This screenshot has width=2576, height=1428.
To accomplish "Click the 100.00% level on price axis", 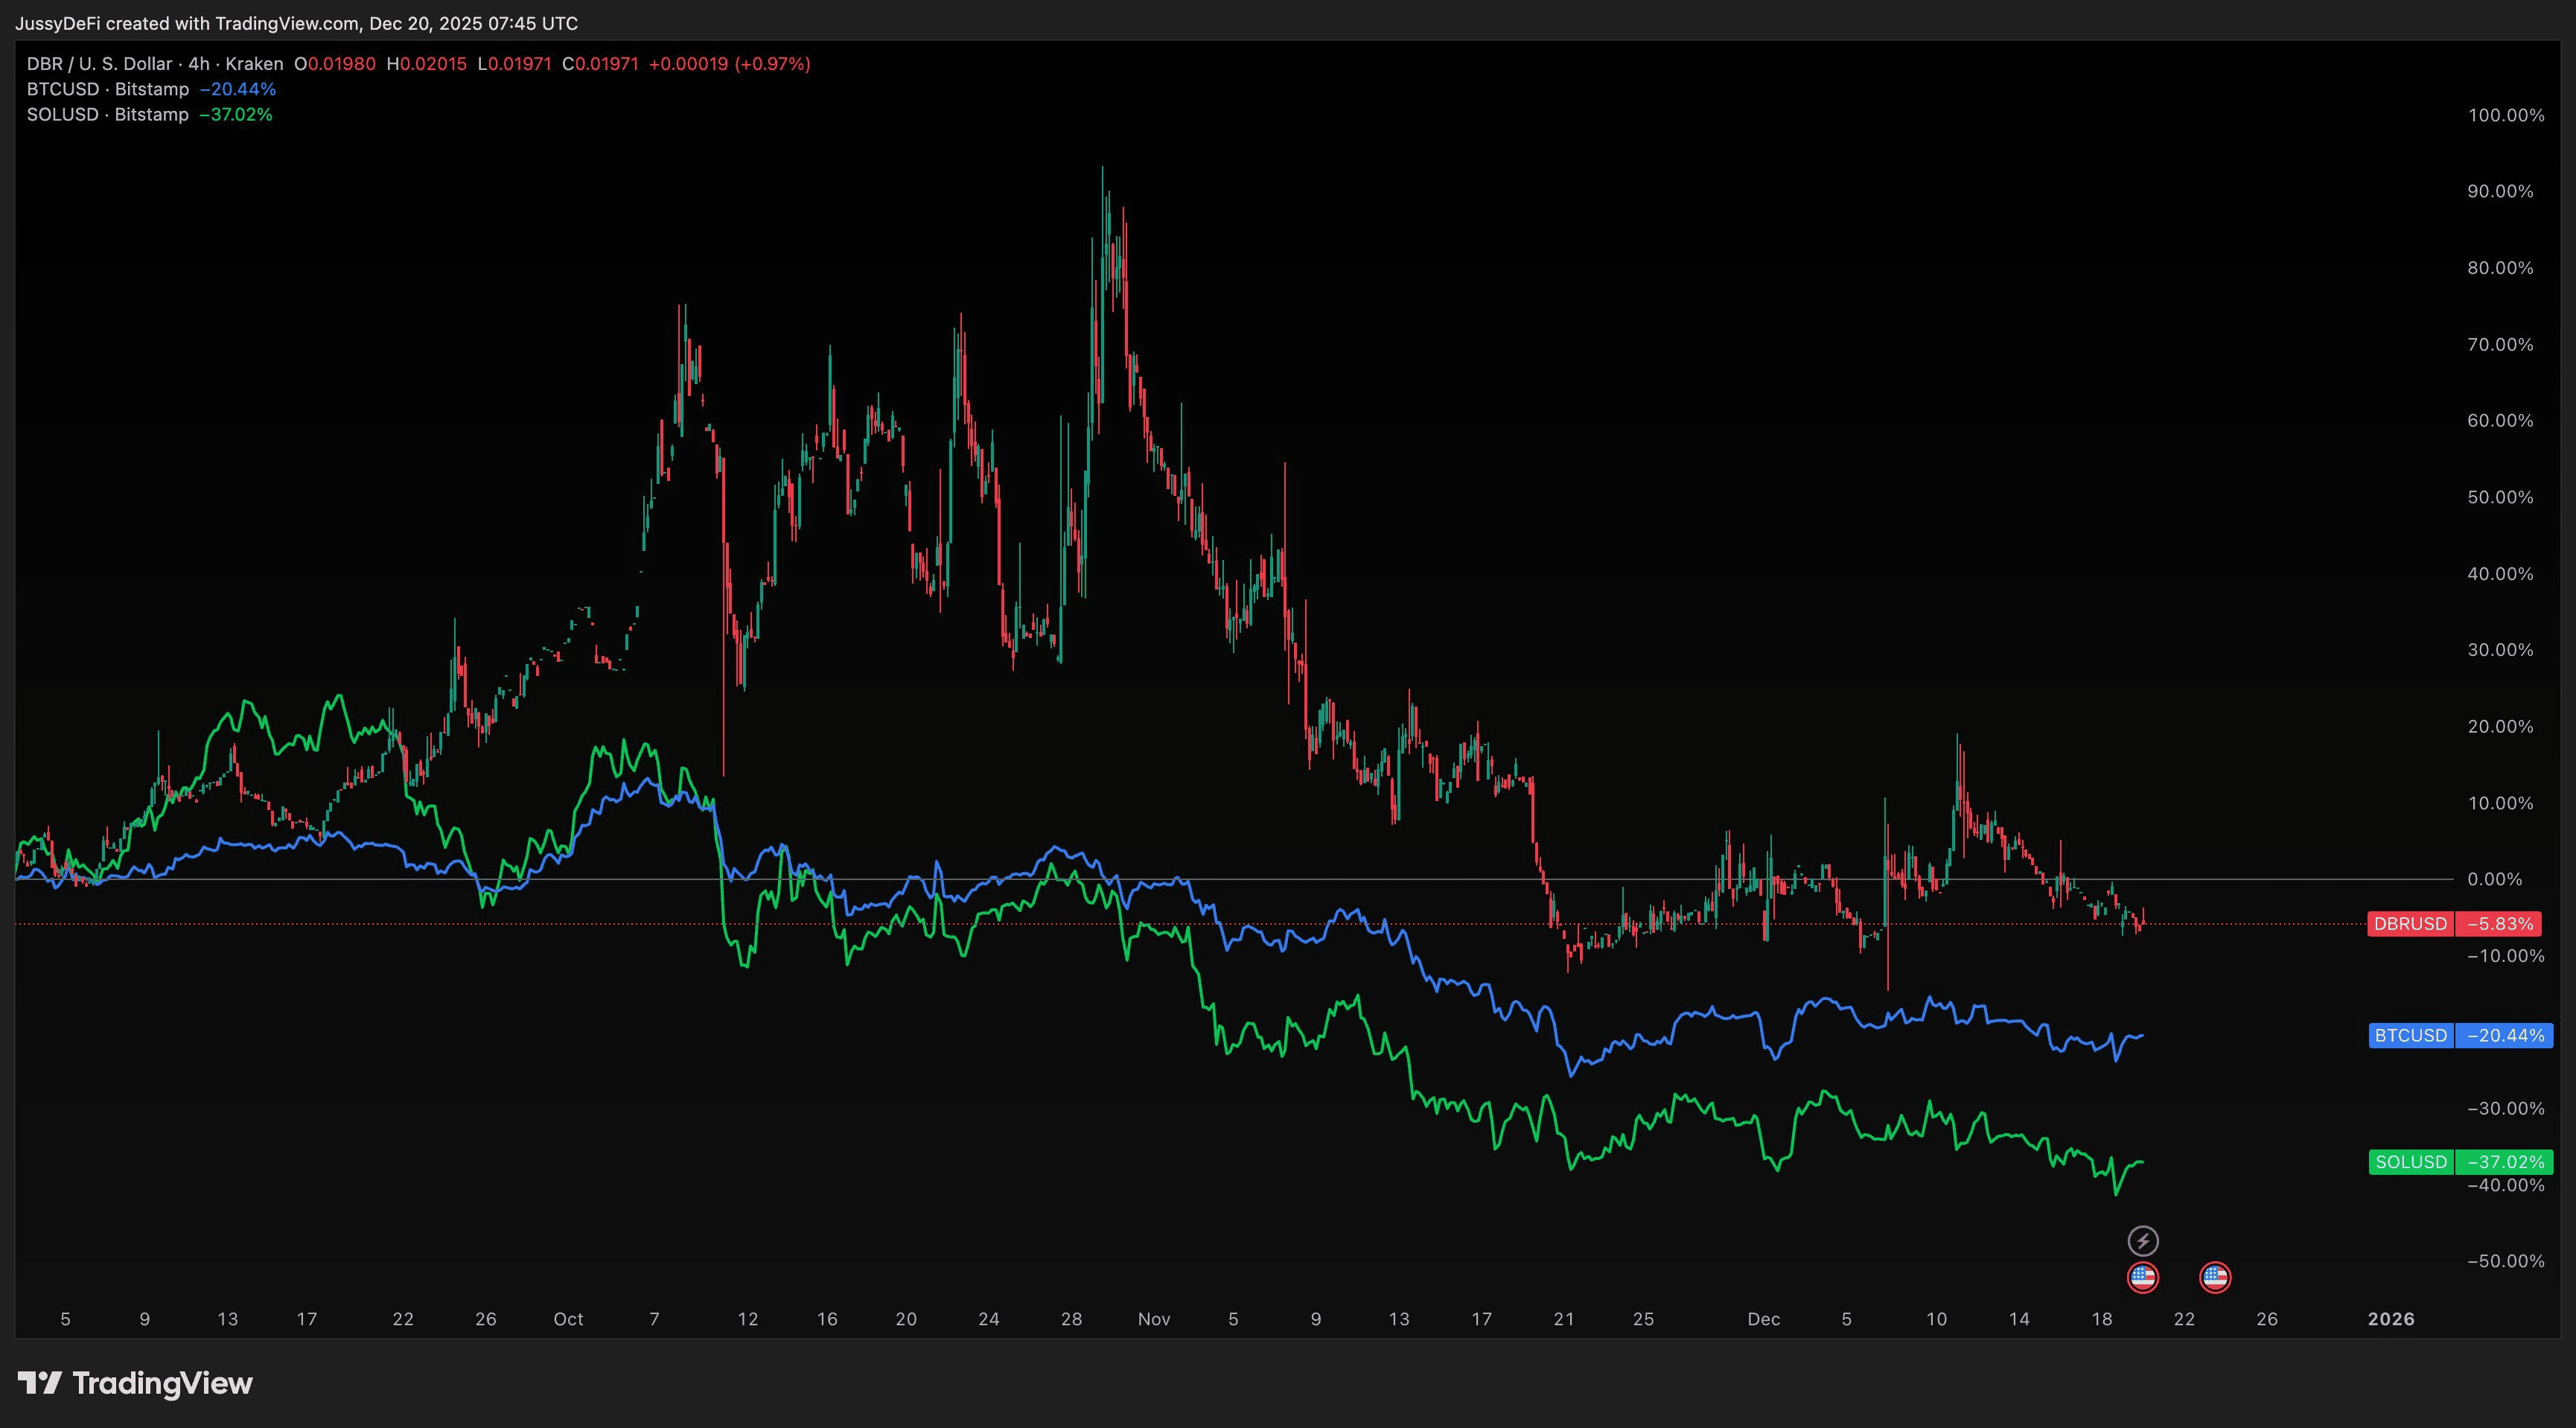I will [2505, 115].
